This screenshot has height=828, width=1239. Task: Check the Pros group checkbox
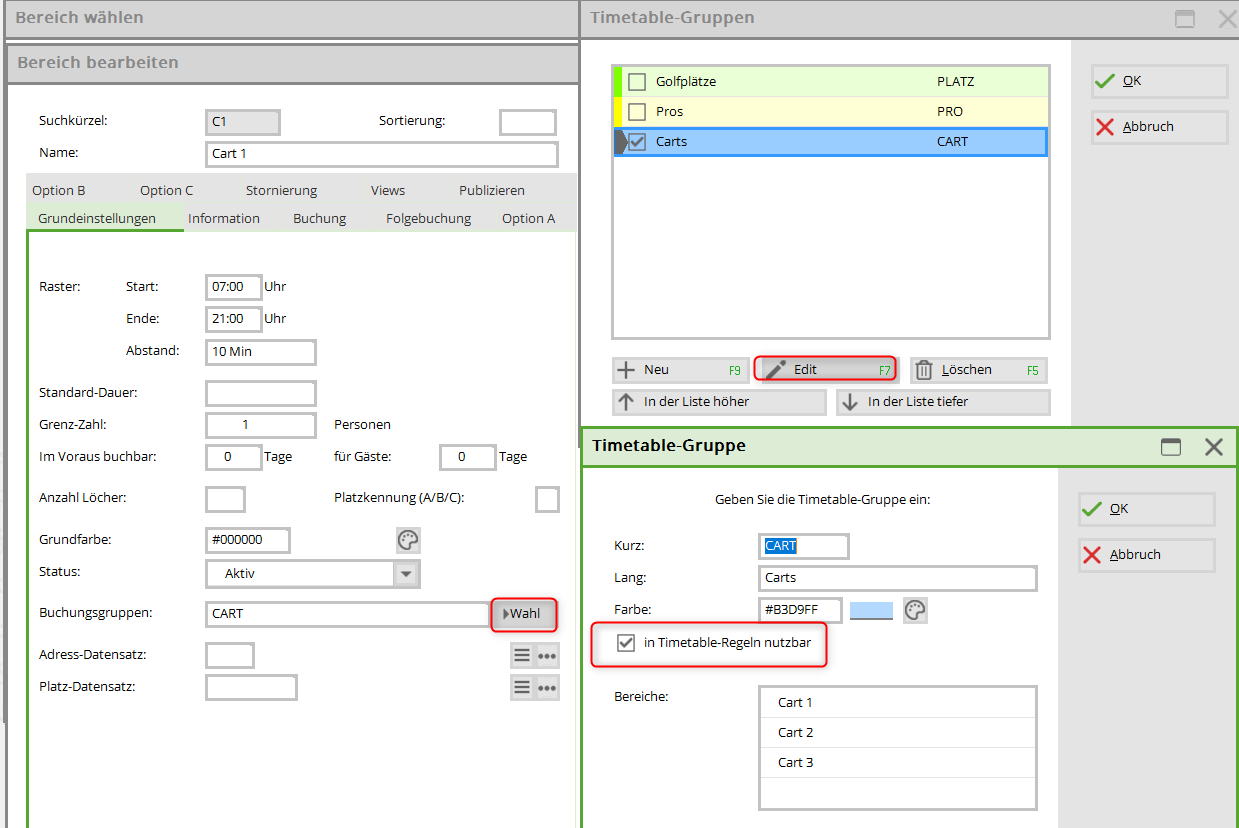coord(637,112)
